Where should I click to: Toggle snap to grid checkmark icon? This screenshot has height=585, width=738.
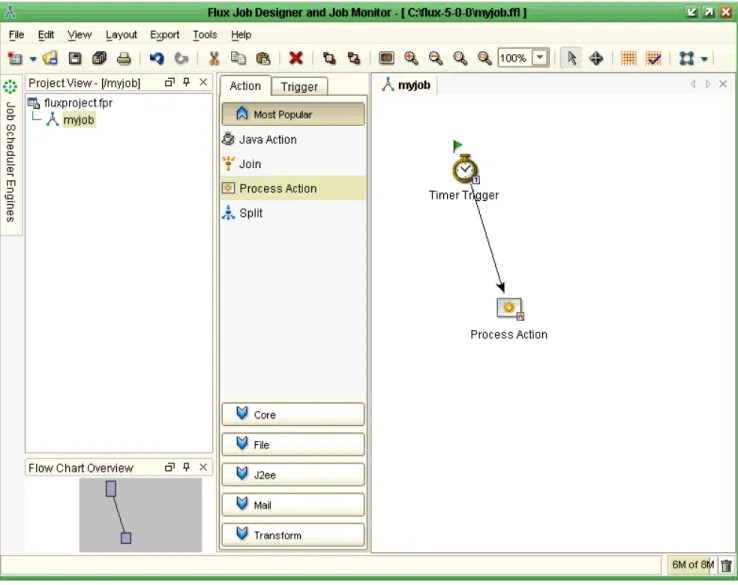click(654, 58)
